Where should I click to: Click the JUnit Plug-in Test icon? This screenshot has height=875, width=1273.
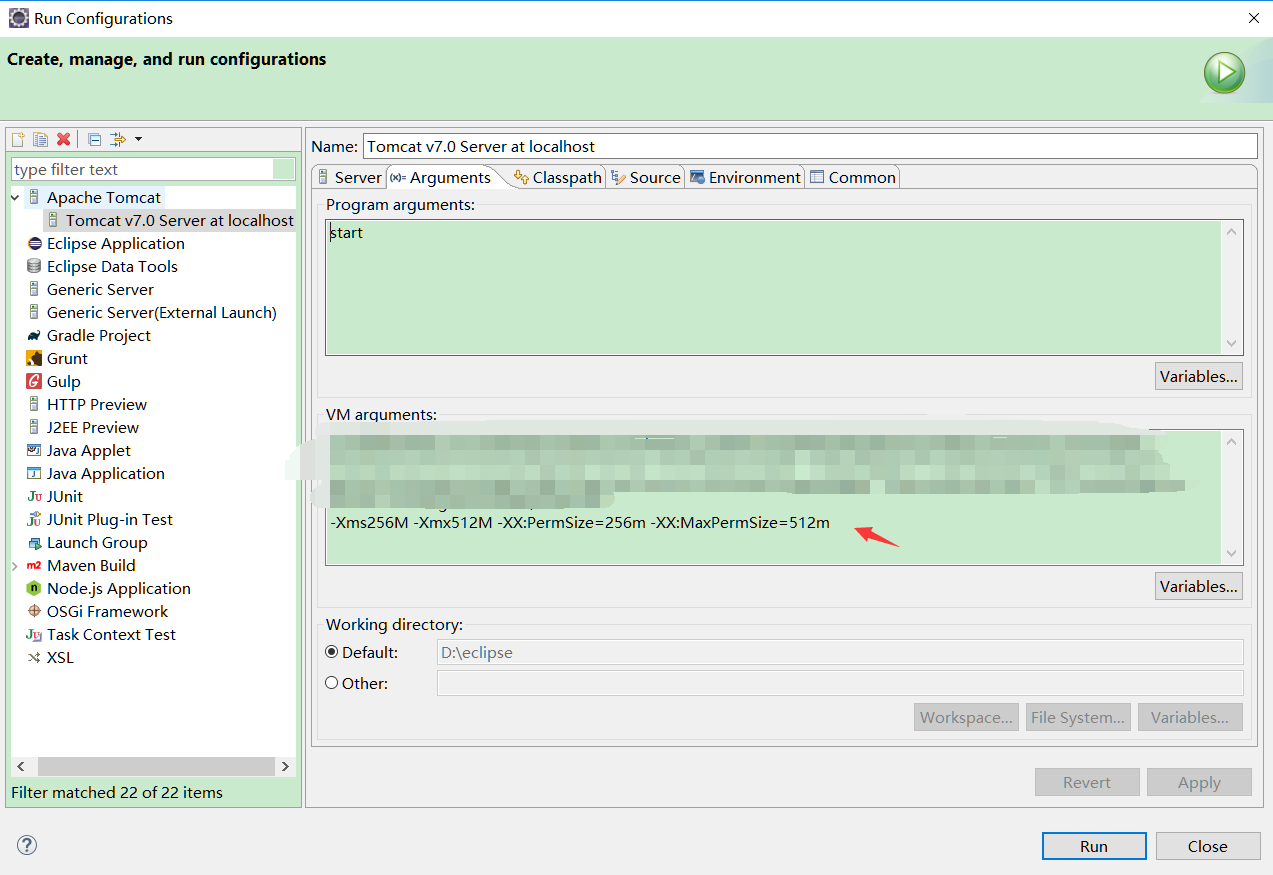click(x=34, y=520)
